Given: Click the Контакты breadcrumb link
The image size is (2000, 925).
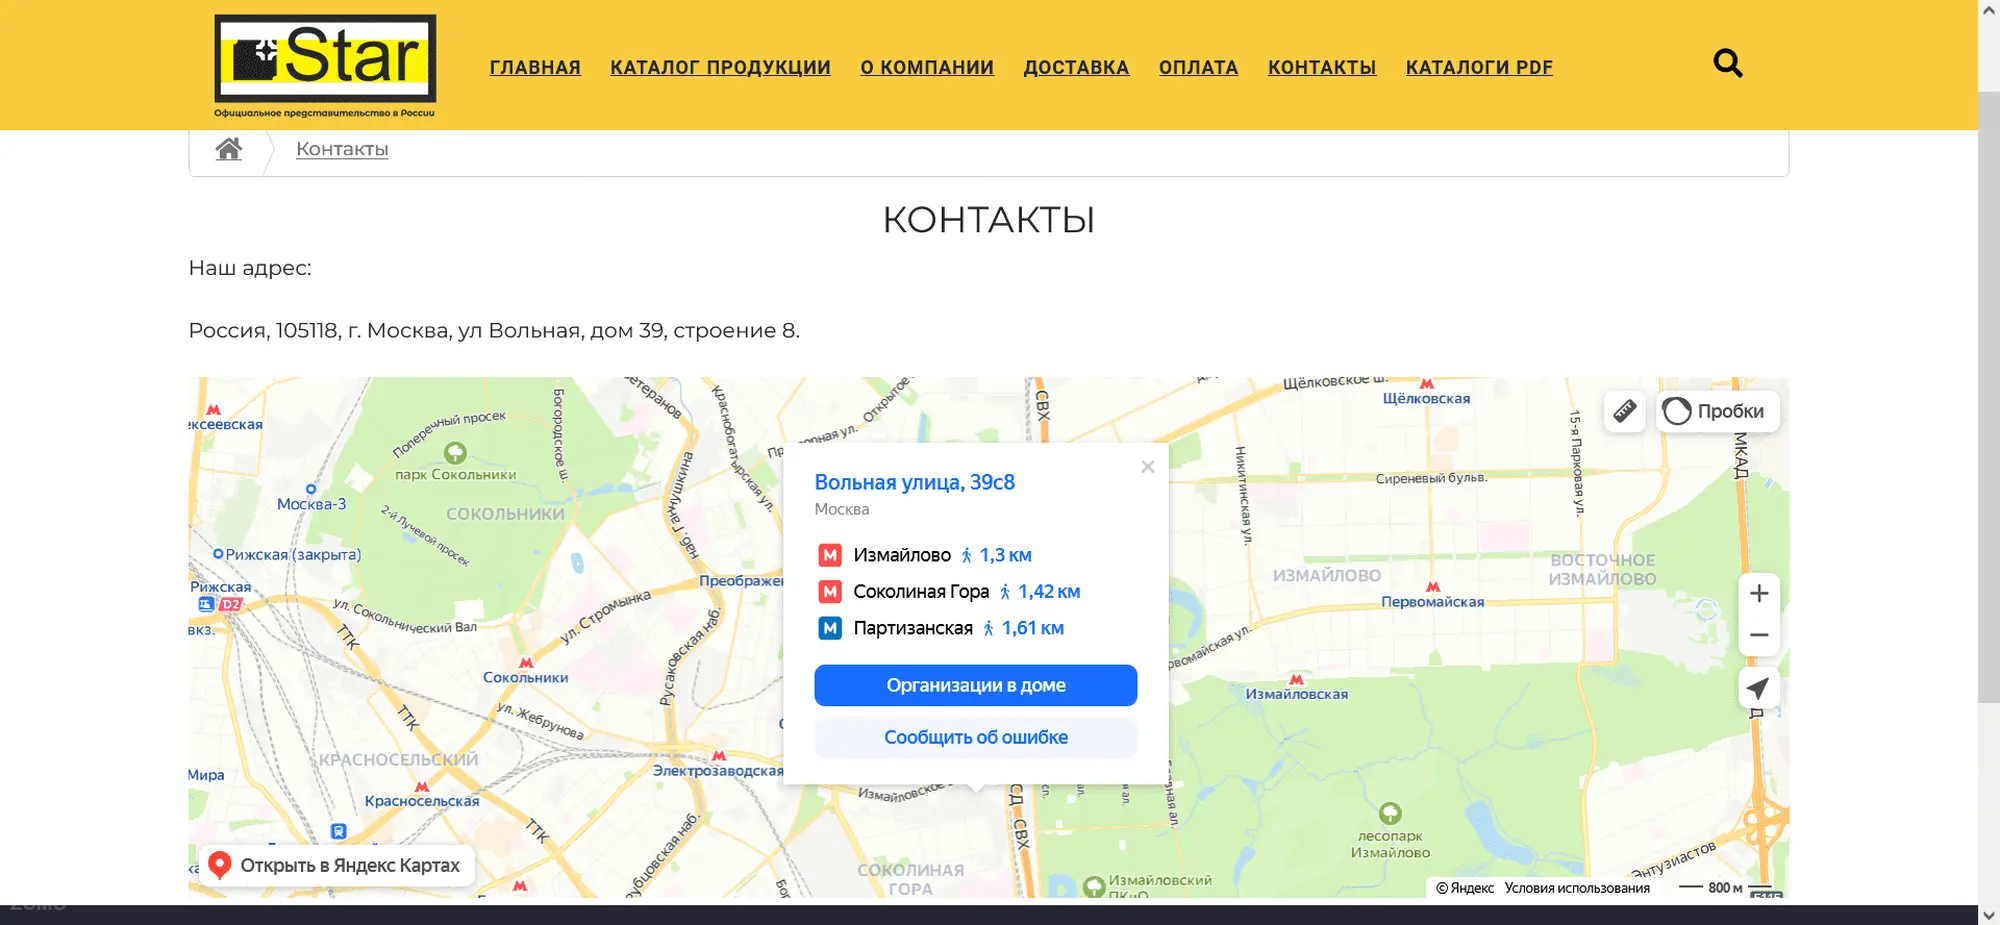Looking at the screenshot, I should pos(342,149).
